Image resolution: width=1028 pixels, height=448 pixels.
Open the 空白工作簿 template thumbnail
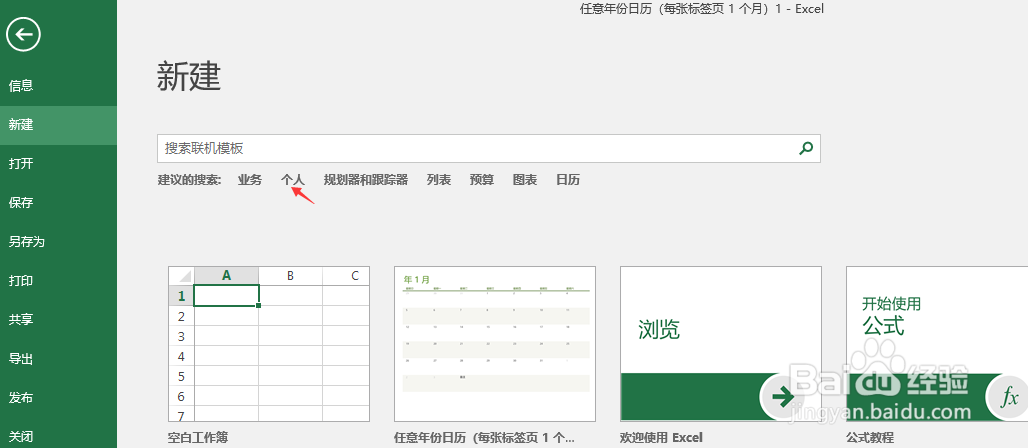click(x=269, y=344)
